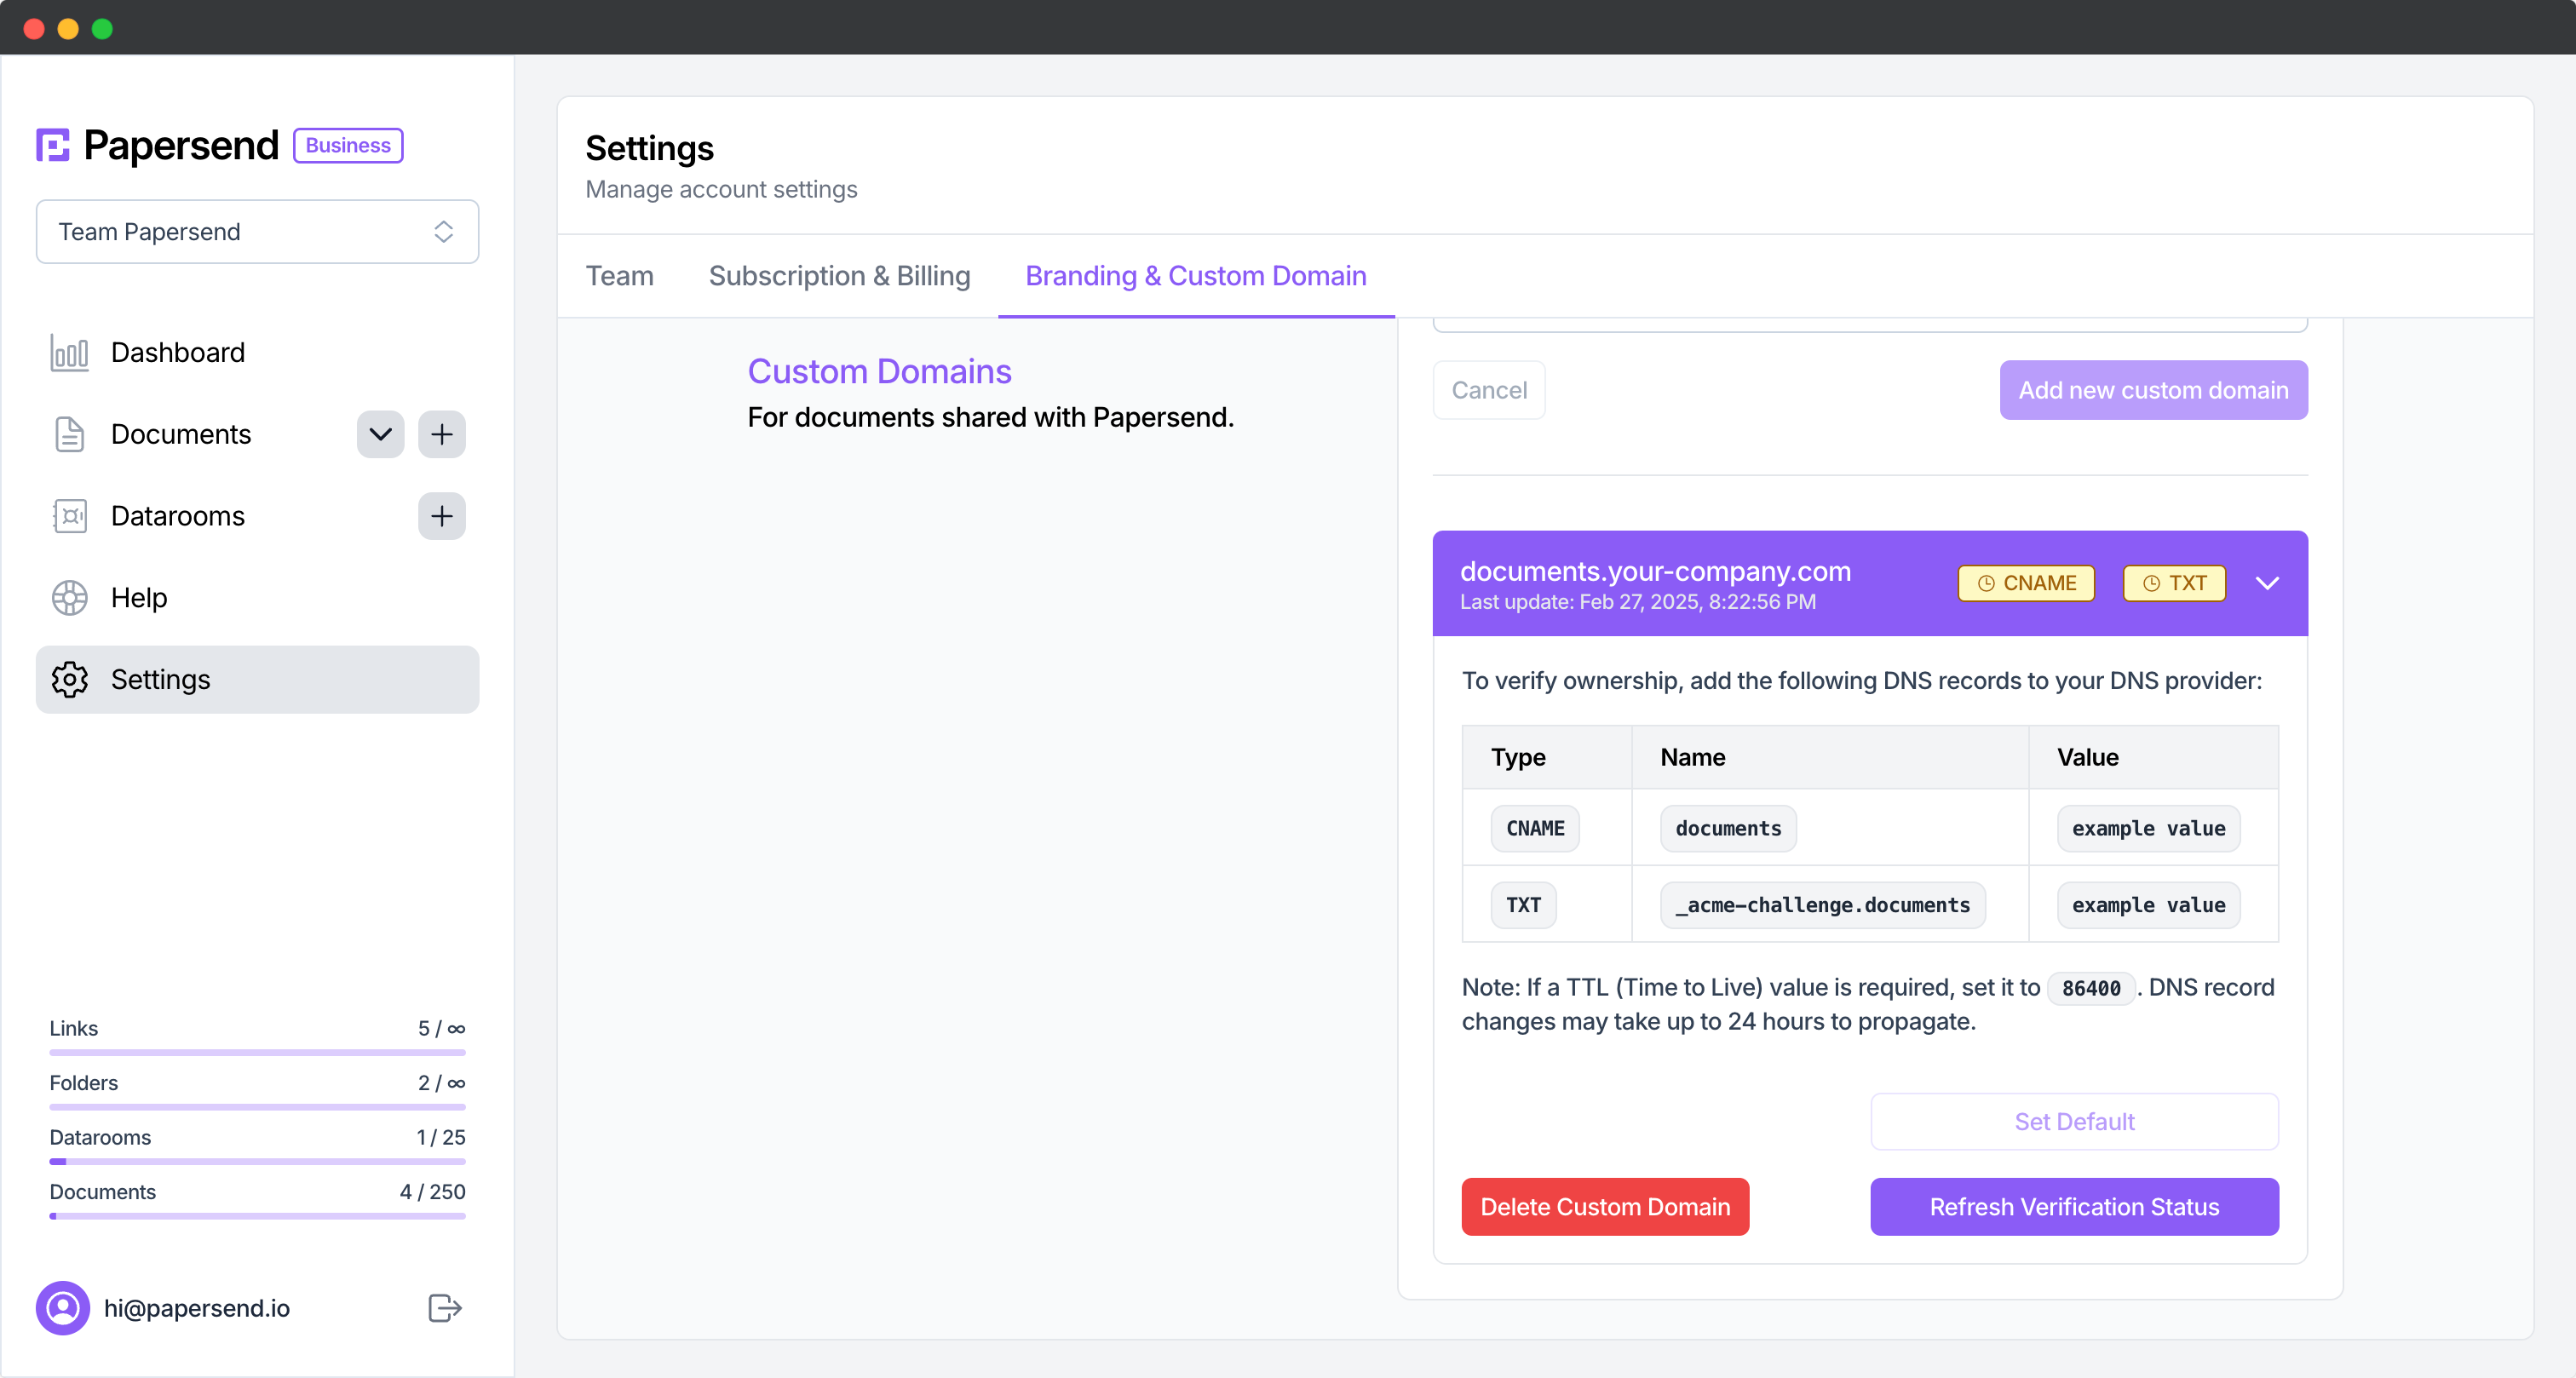Click the Documents file icon

69,434
